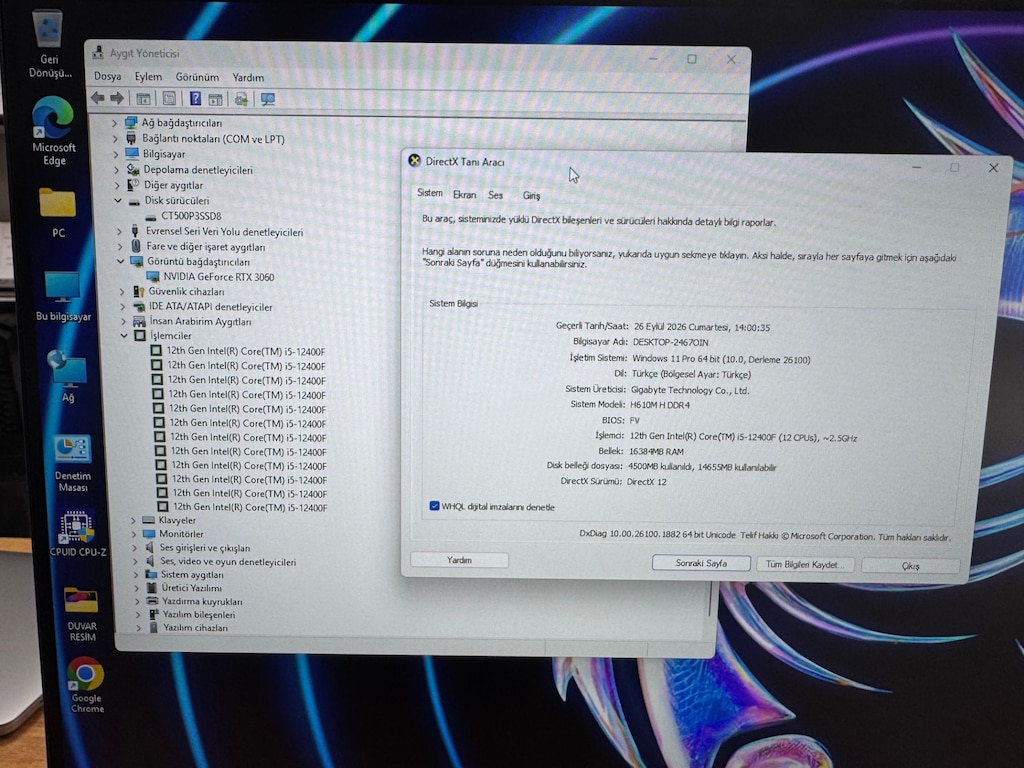Screen dimensions: 1024x768
Task: Select the Recycle Bin (Geri Dönüşüm) desktop icon
Action: click(x=49, y=43)
